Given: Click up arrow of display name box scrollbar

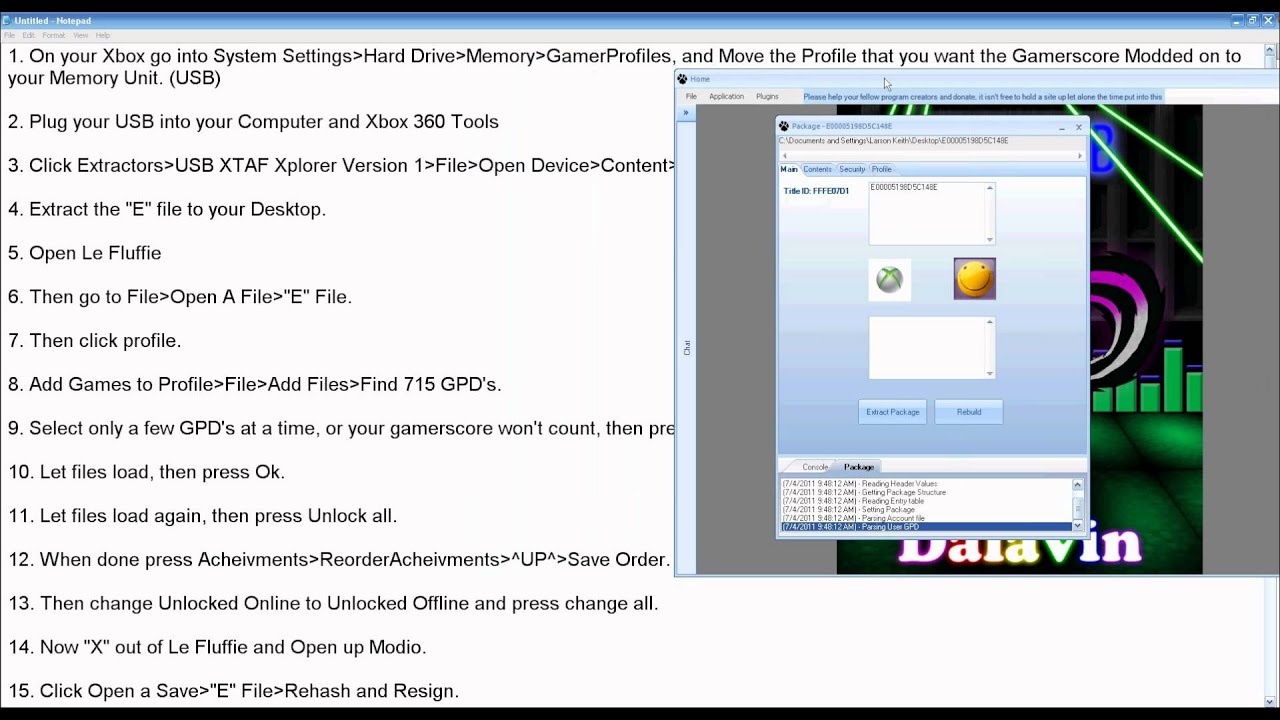Looking at the screenshot, I should coord(990,188).
